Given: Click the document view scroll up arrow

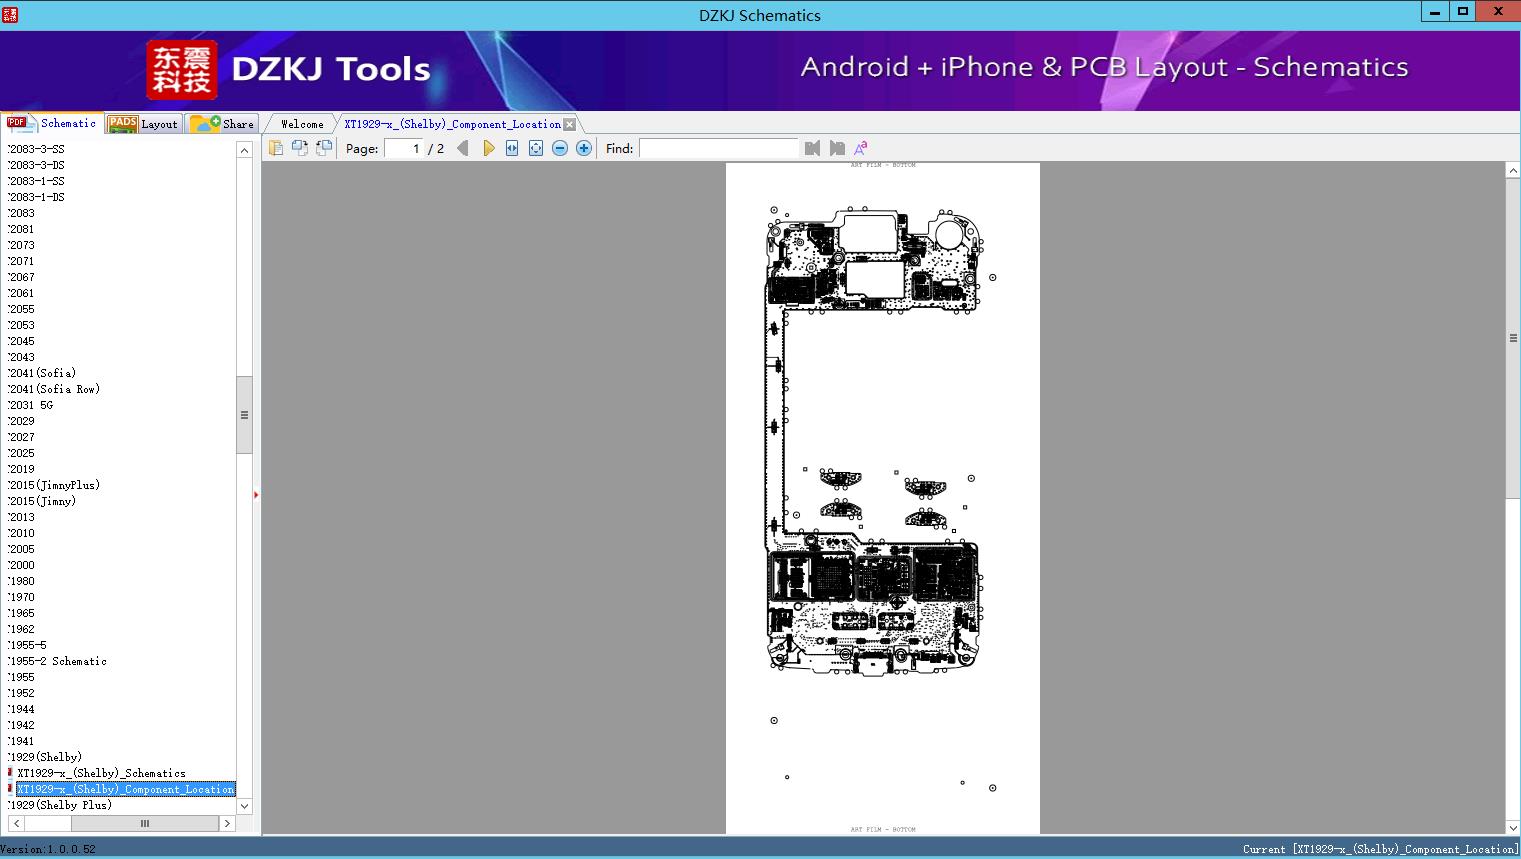Looking at the screenshot, I should 1513,171.
